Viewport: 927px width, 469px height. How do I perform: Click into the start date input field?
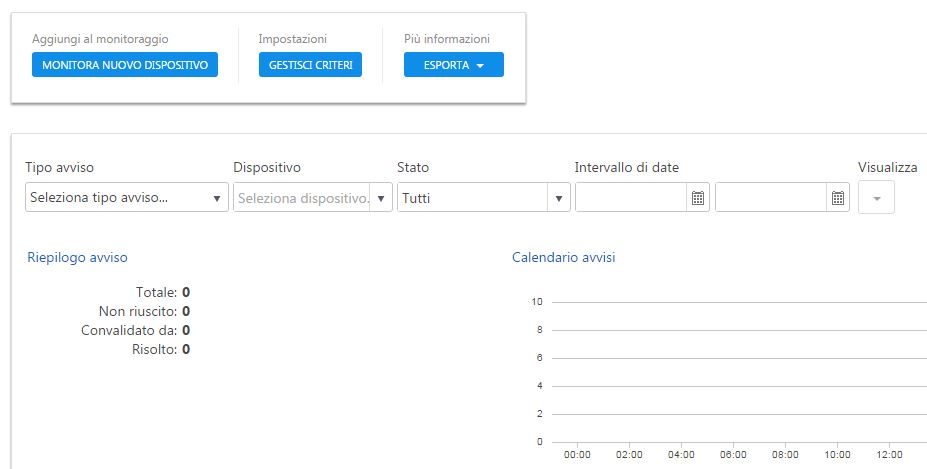[631, 198]
